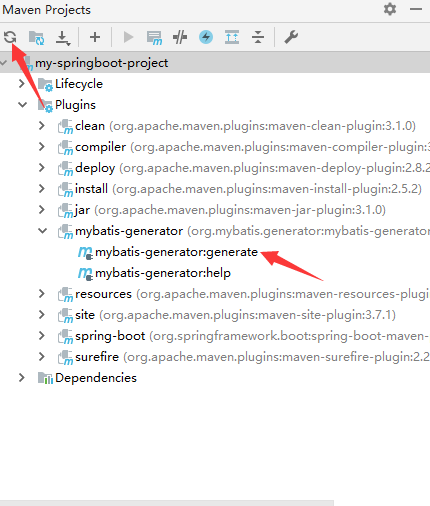Click the Collapse All toolbar icon
Image resolution: width=430 pixels, height=506 pixels.
click(x=258, y=37)
